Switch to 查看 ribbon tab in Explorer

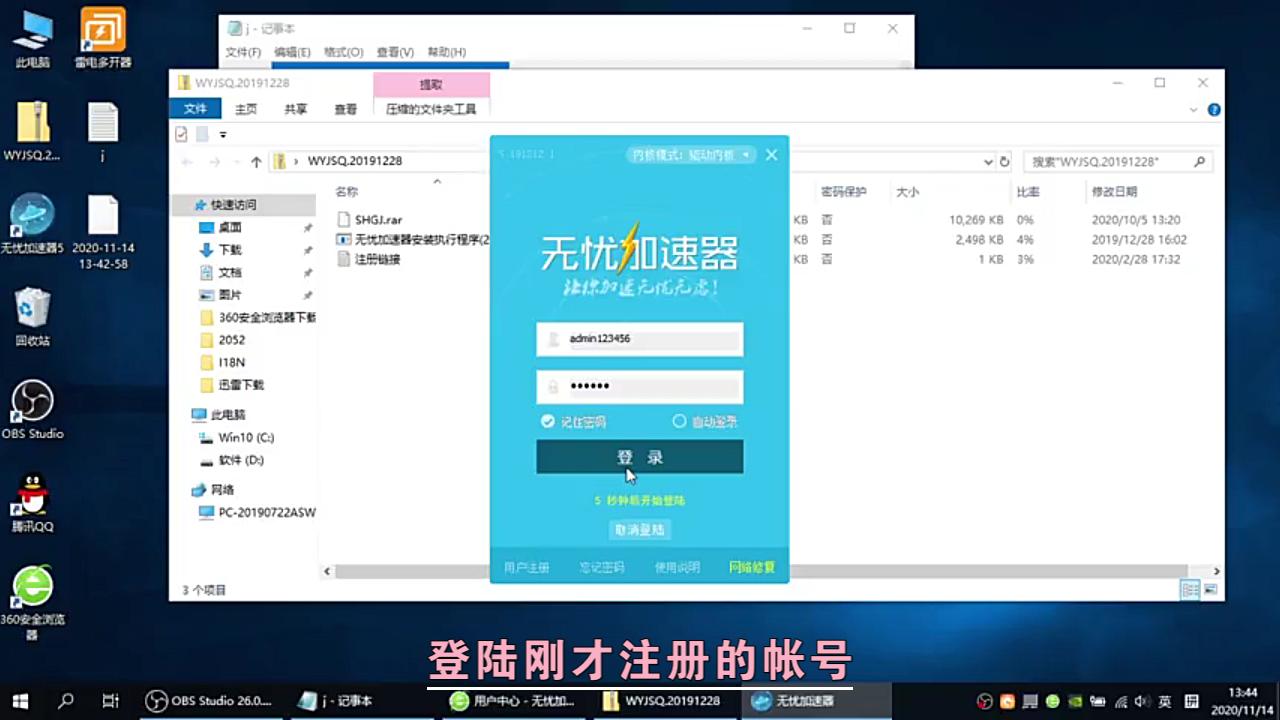click(346, 109)
